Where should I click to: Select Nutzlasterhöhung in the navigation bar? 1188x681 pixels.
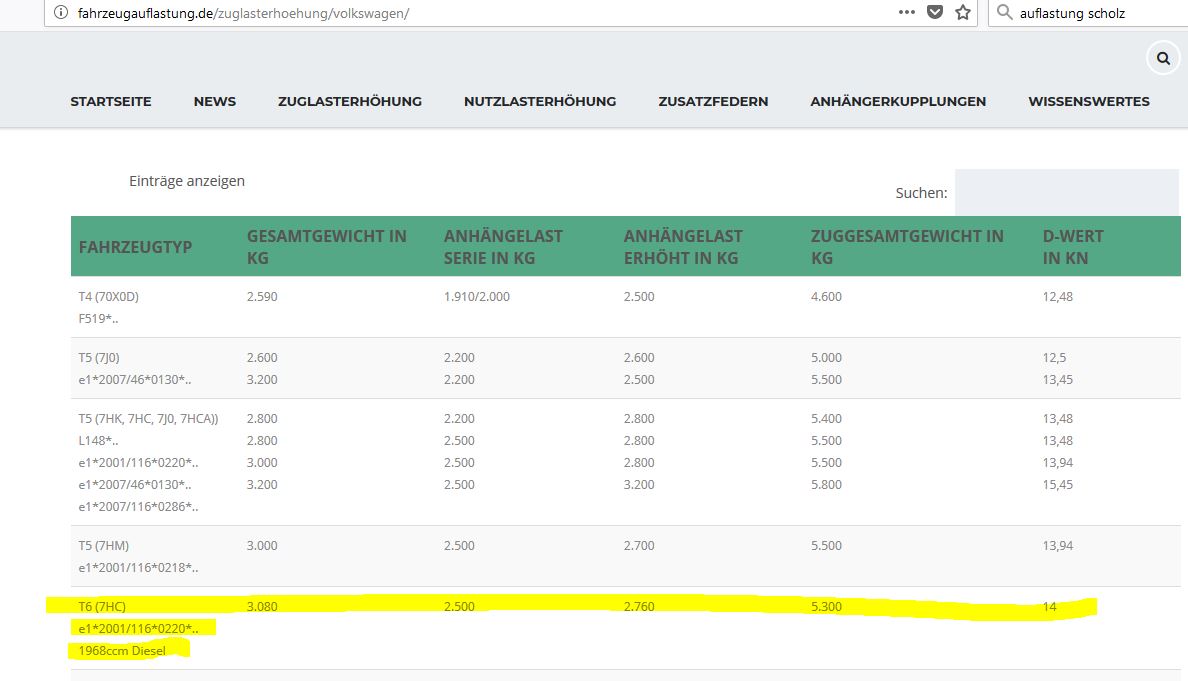(540, 101)
